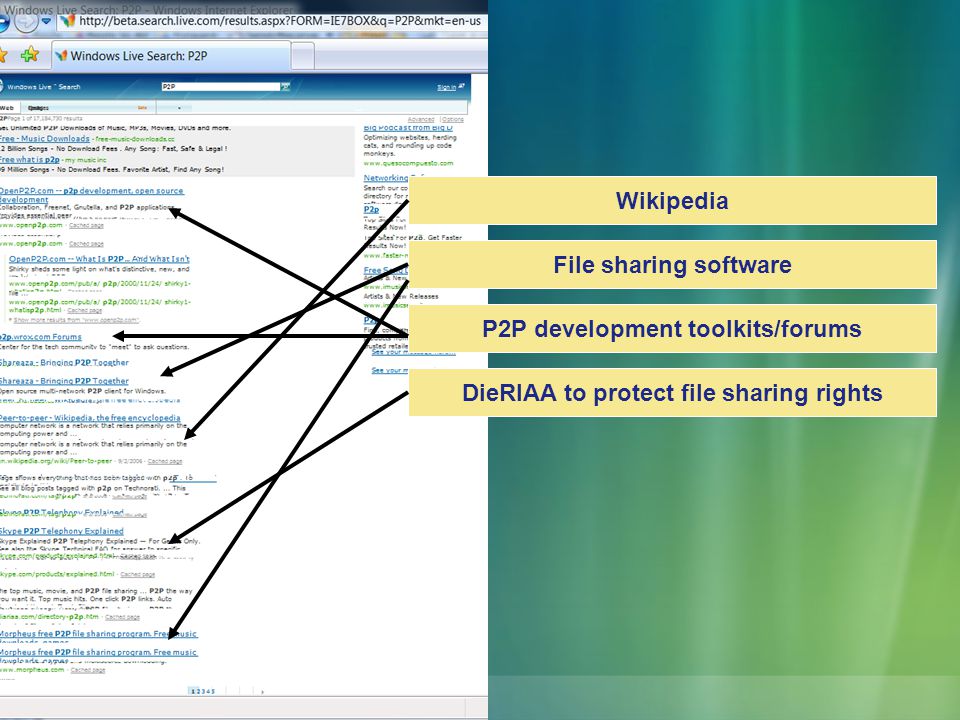Image resolution: width=960 pixels, height=720 pixels.
Task: Open the Big Podcast from Big D ad
Action: pos(408,128)
